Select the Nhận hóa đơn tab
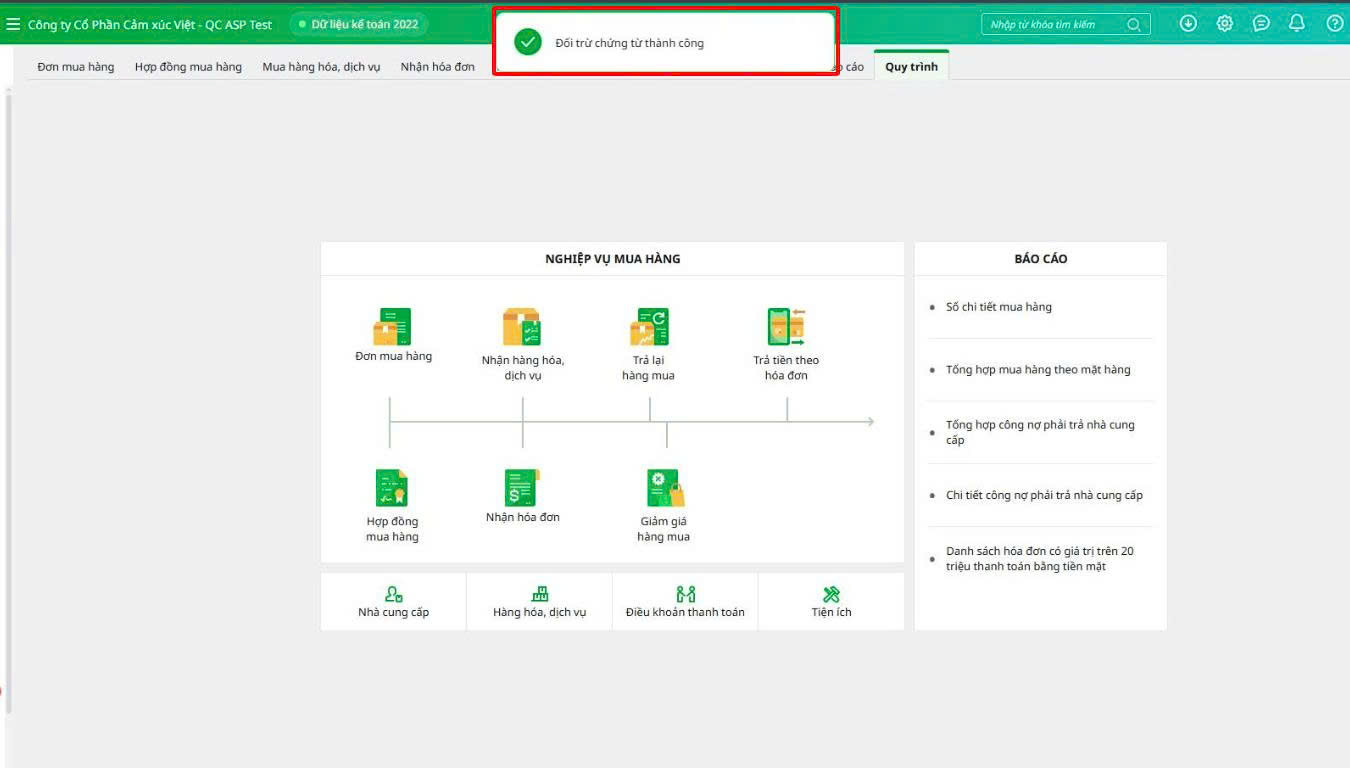The width and height of the screenshot is (1350, 768). point(437,67)
